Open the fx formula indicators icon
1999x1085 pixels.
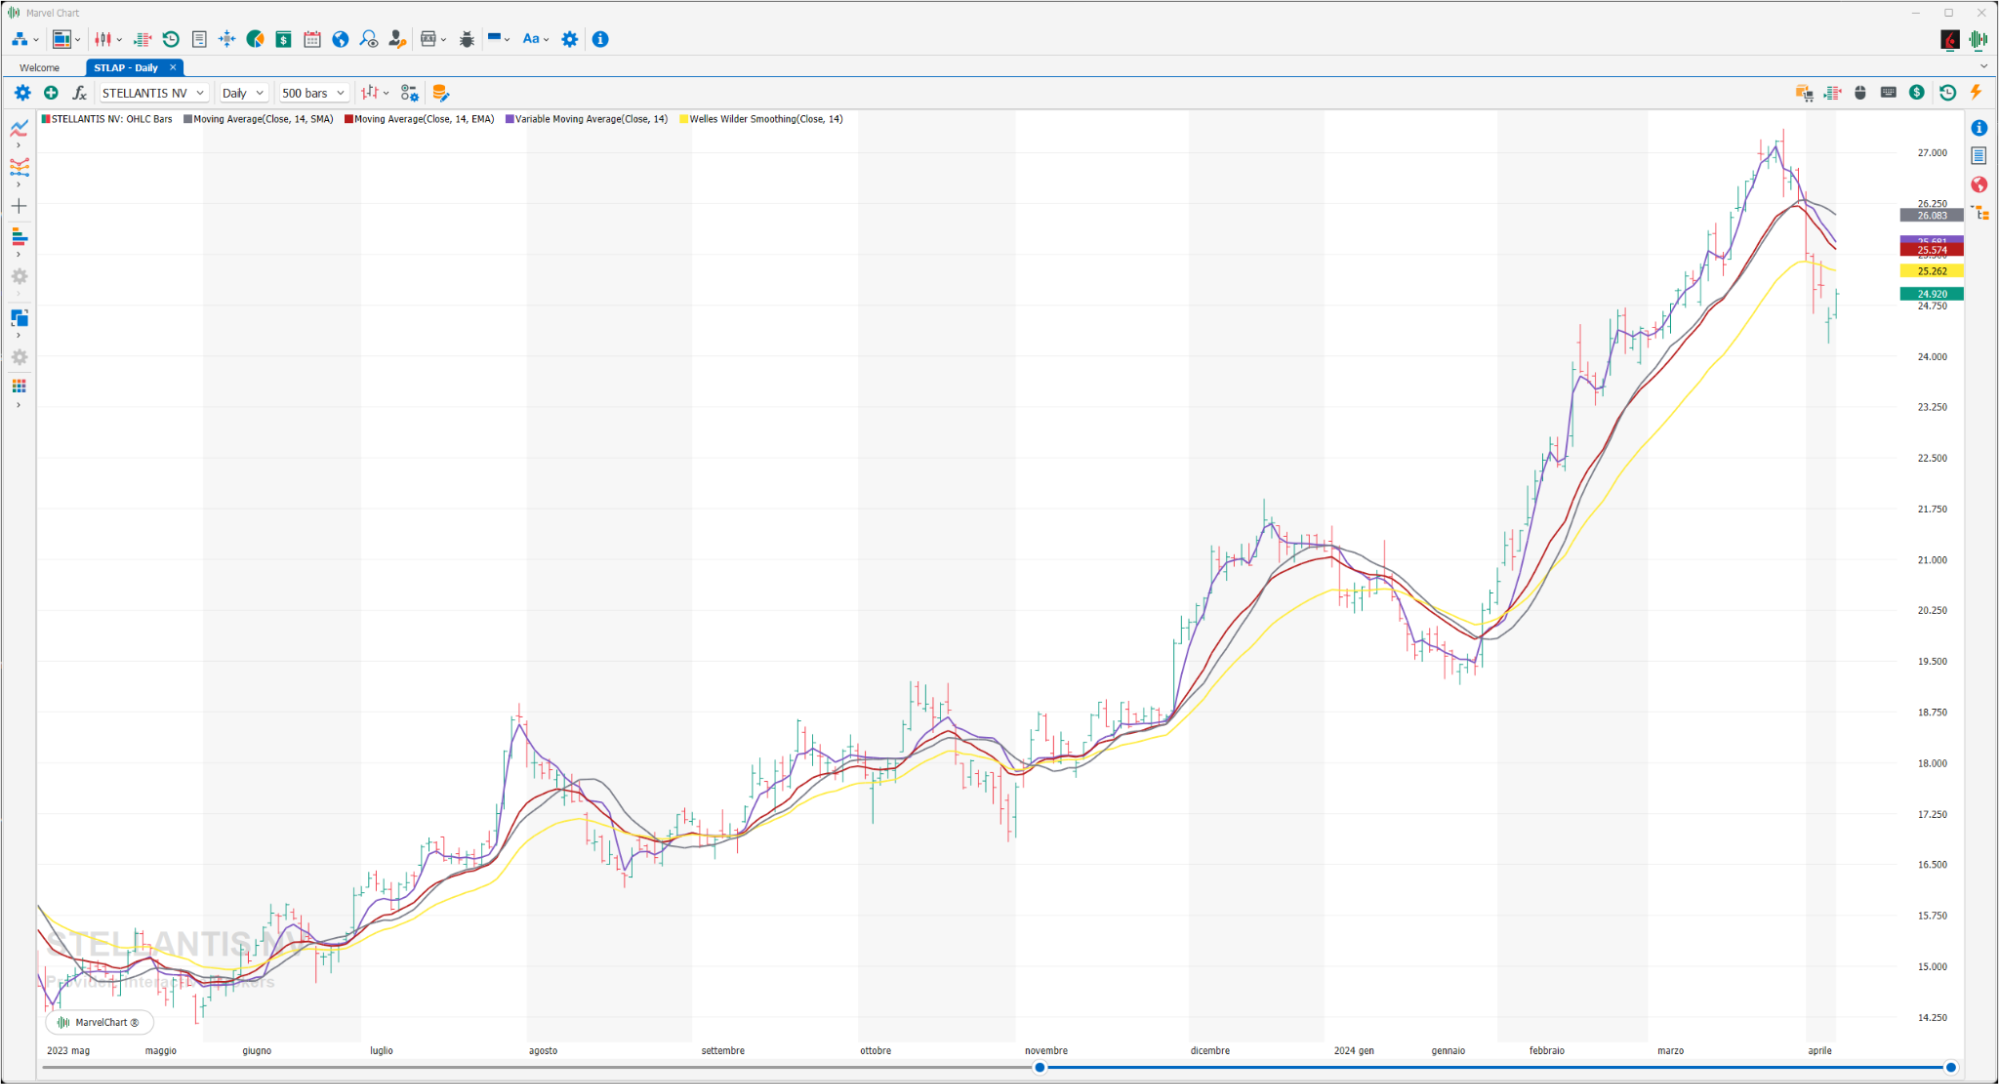tap(79, 93)
